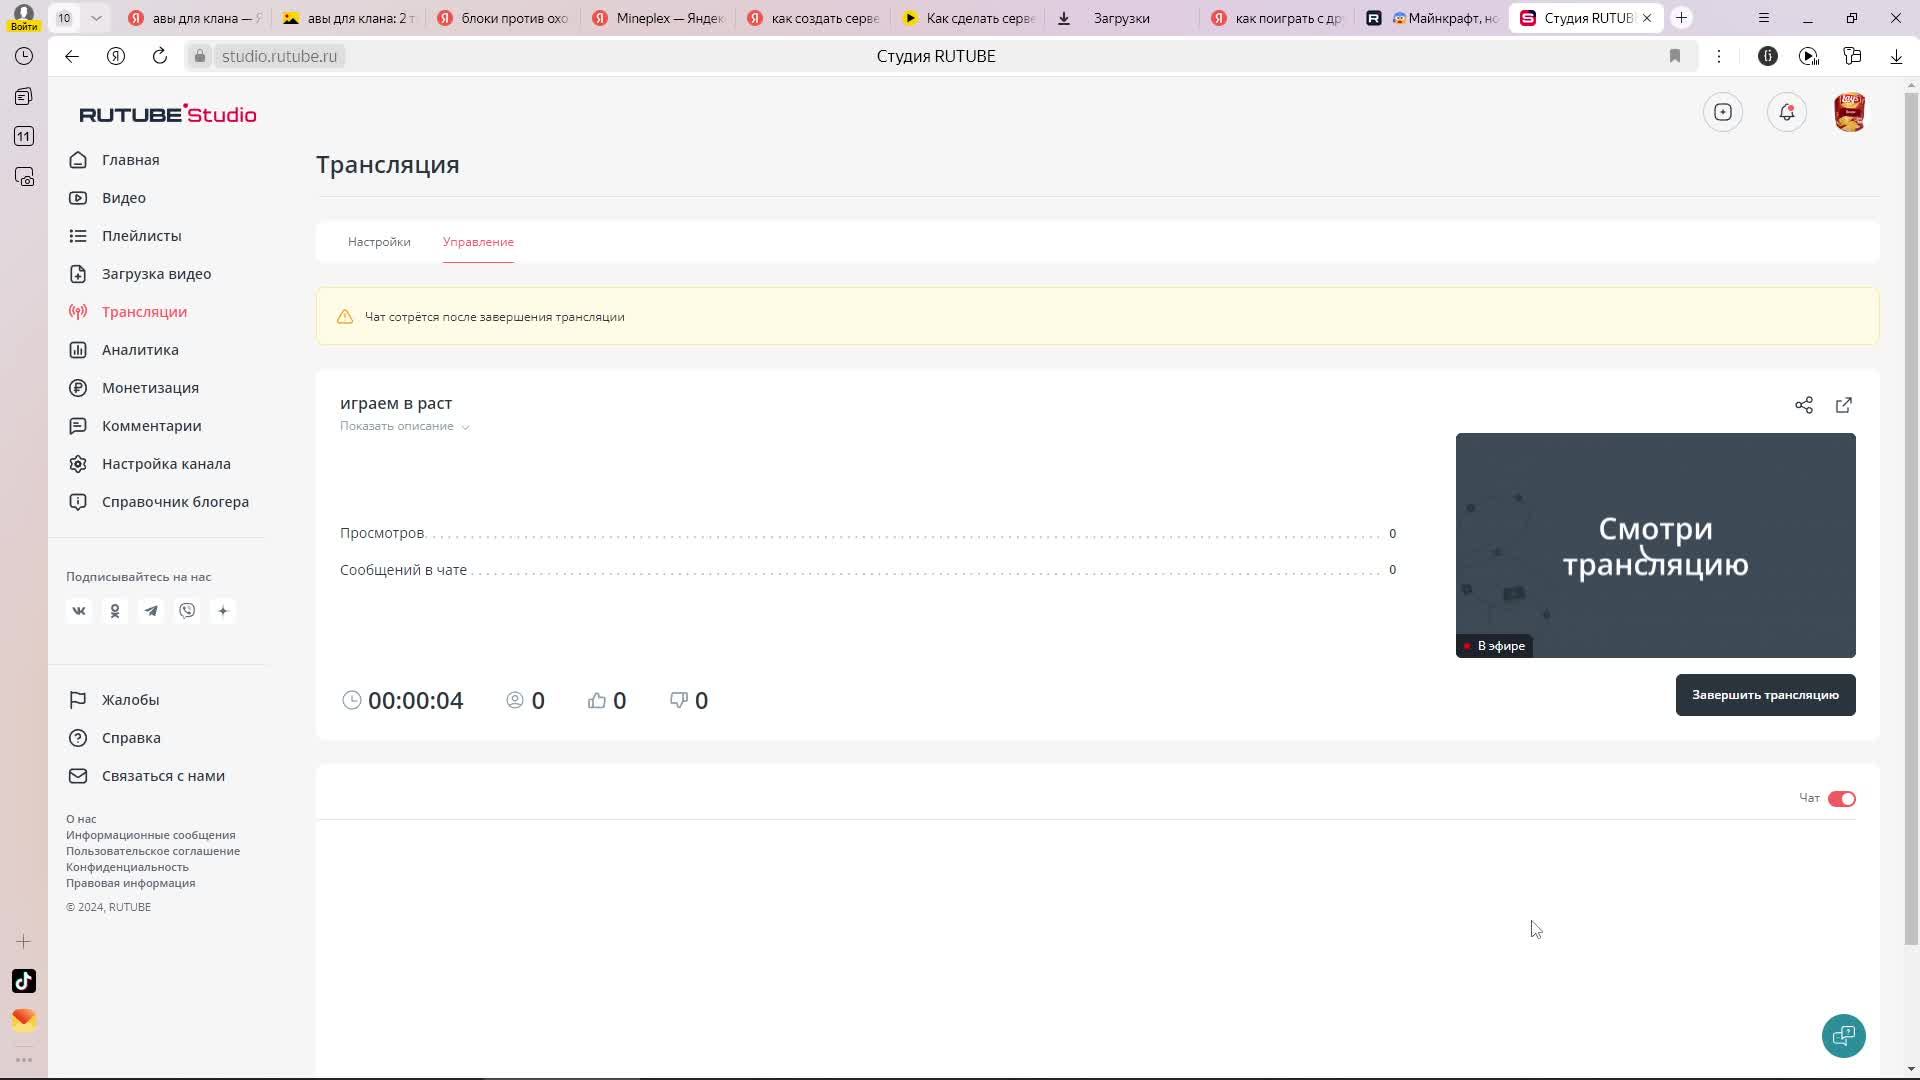
Task: Switch to the Загрузки tab
Action: point(1120,18)
